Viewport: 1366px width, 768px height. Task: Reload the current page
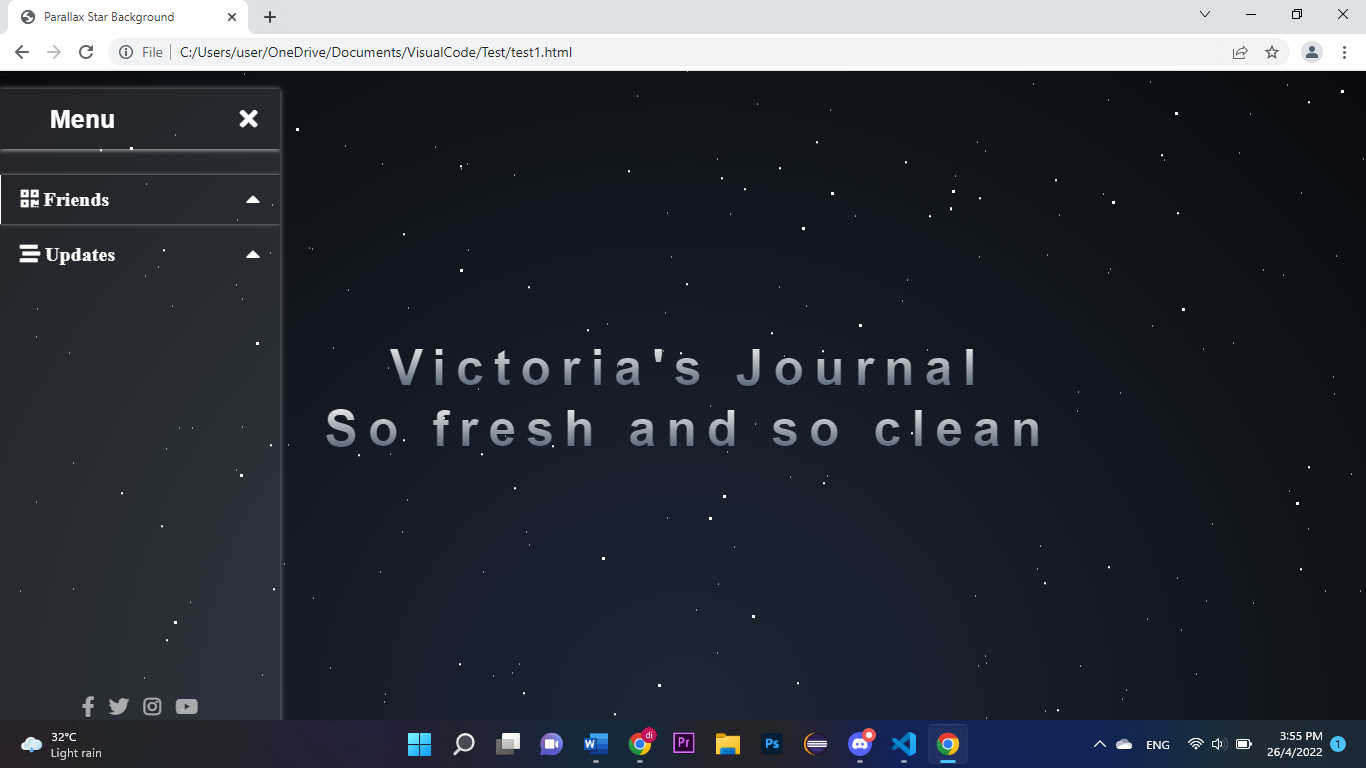coord(86,52)
